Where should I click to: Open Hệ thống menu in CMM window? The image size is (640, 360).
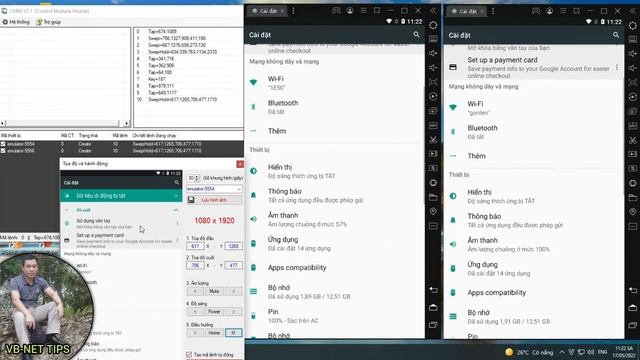tap(16, 22)
